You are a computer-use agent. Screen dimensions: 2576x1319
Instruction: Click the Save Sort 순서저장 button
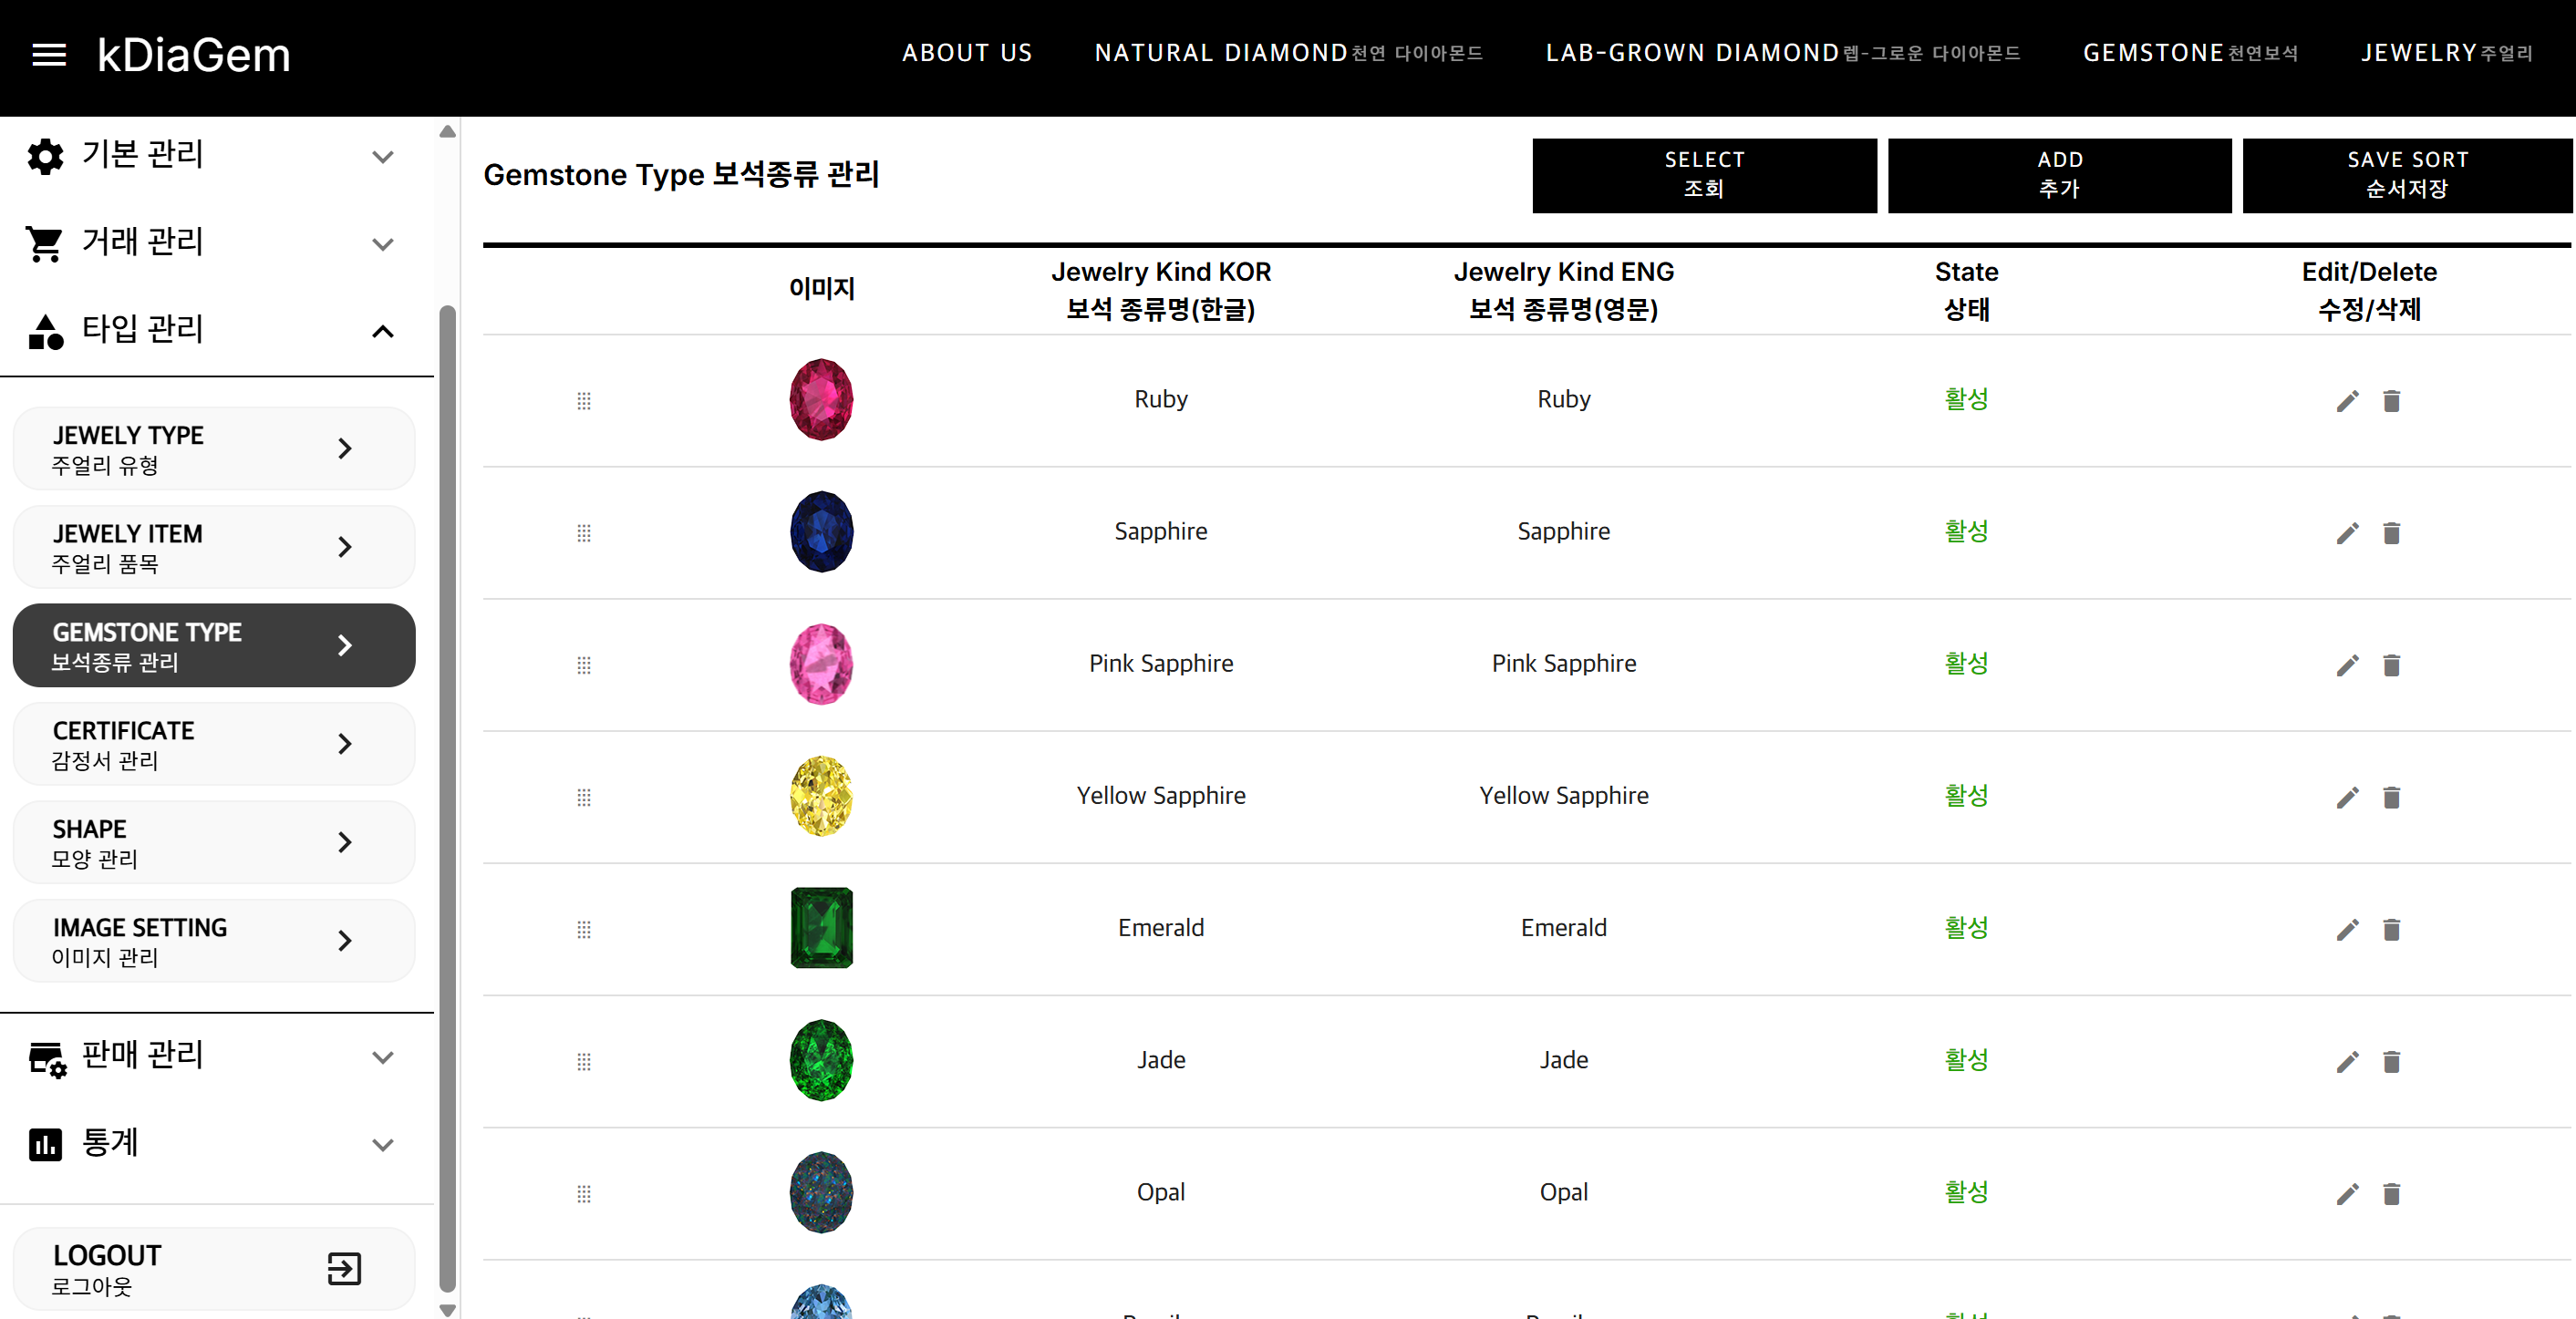2407,175
